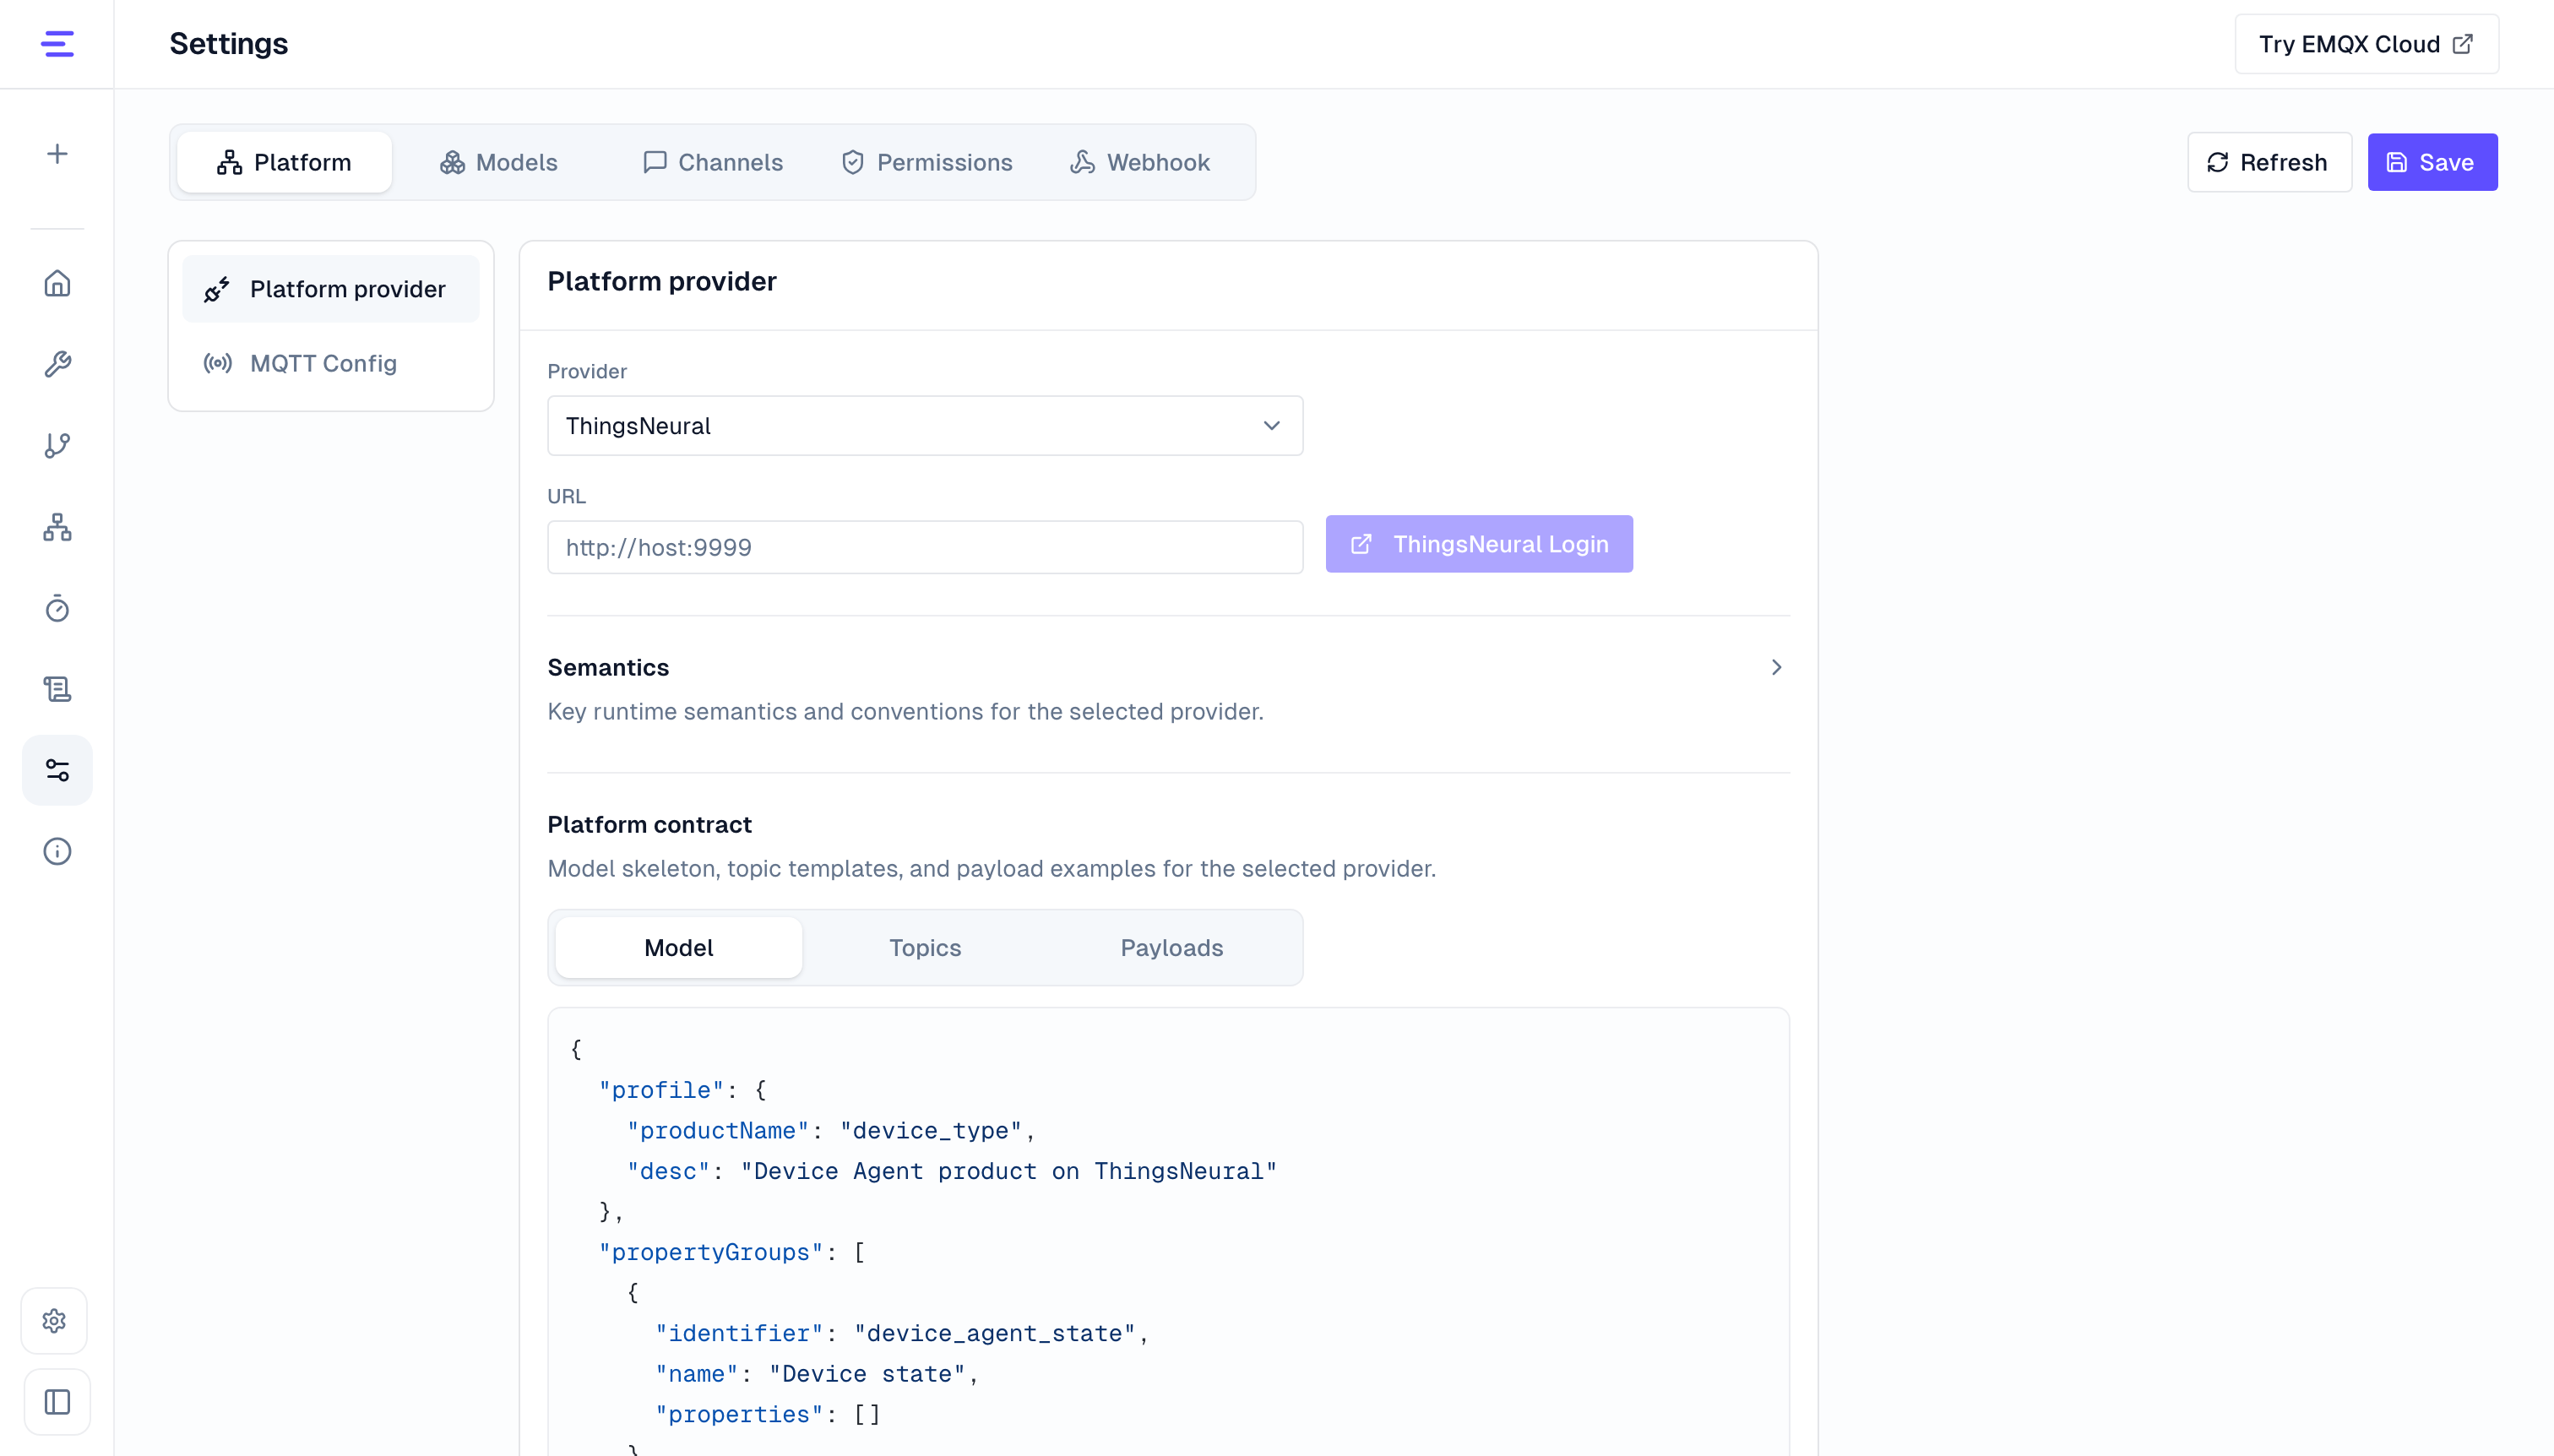Viewport: 2554px width, 1456px height.
Task: Open the wrench tools icon
Action: click(57, 364)
